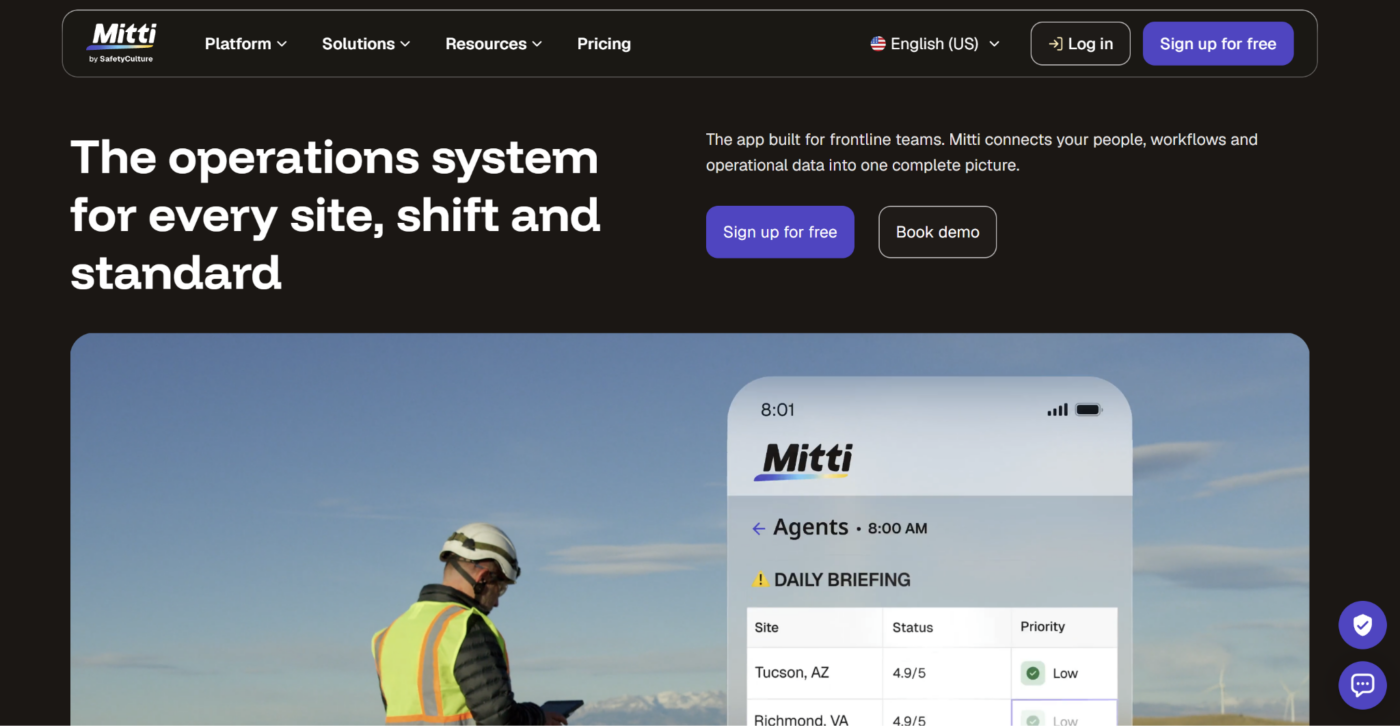Click the Low priority for Tucson
This screenshot has width=1400, height=726.
coord(1065,673)
